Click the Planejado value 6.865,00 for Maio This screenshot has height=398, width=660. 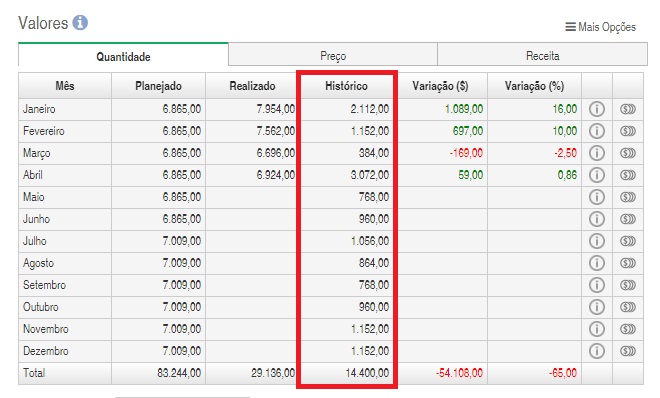181,197
